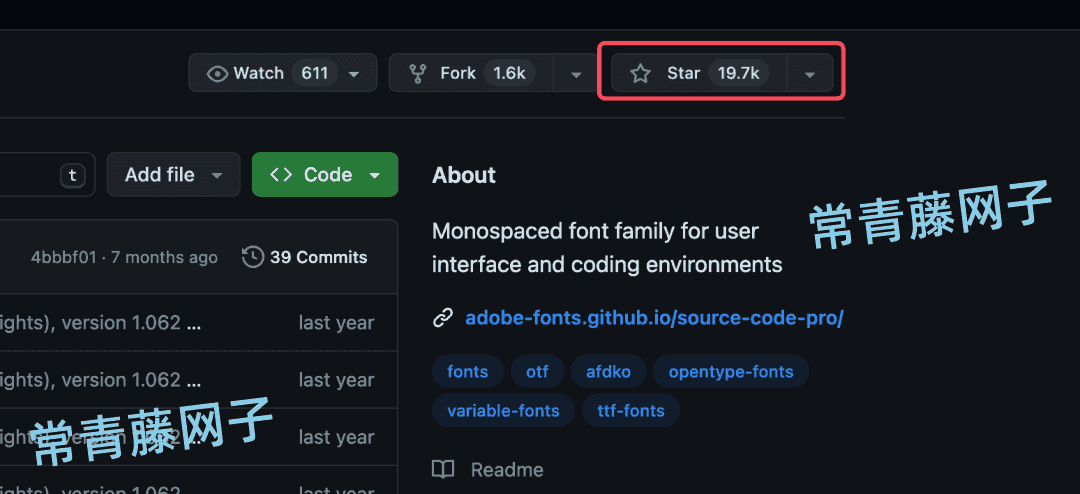1080x494 pixels.
Task: Click the Star count 19.7k
Action: [738, 73]
